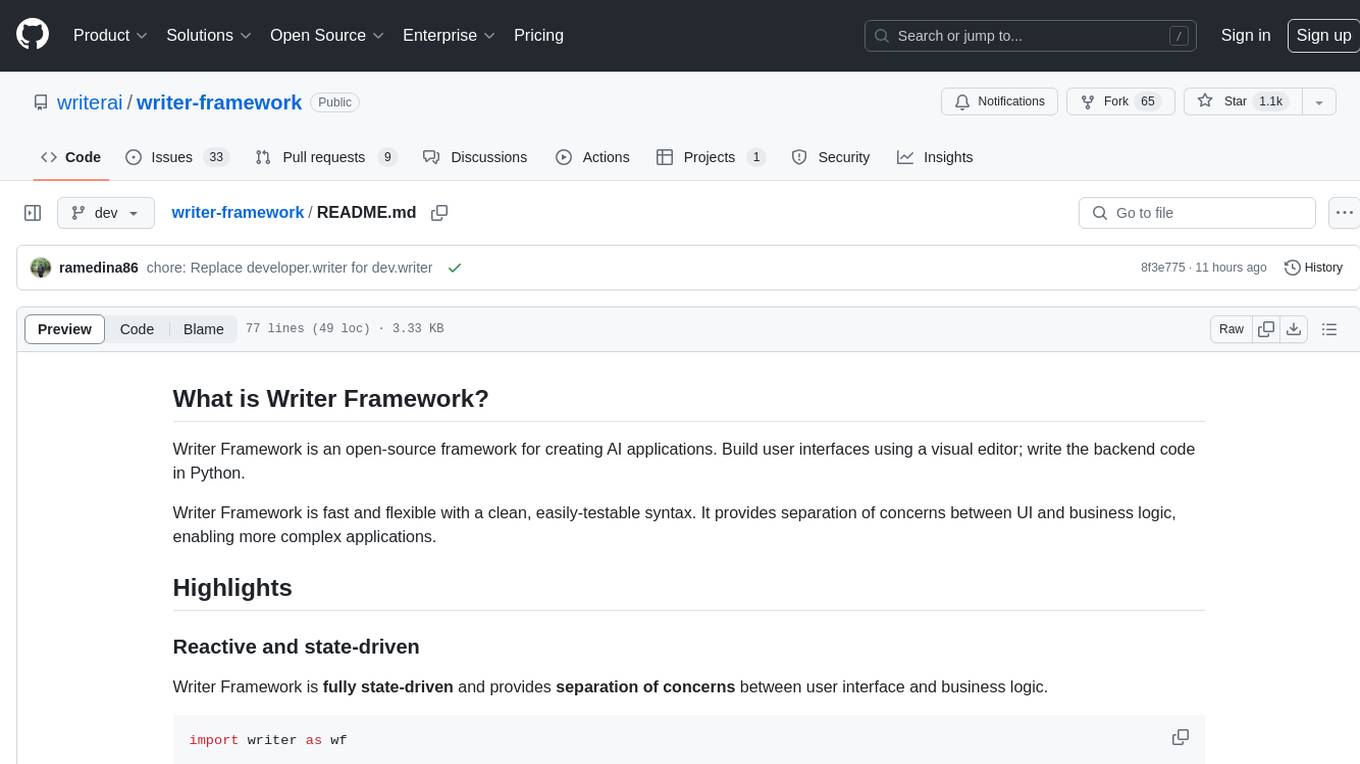Click the Go to file search box
Screen dimensions: 1360x764
tap(1197, 213)
